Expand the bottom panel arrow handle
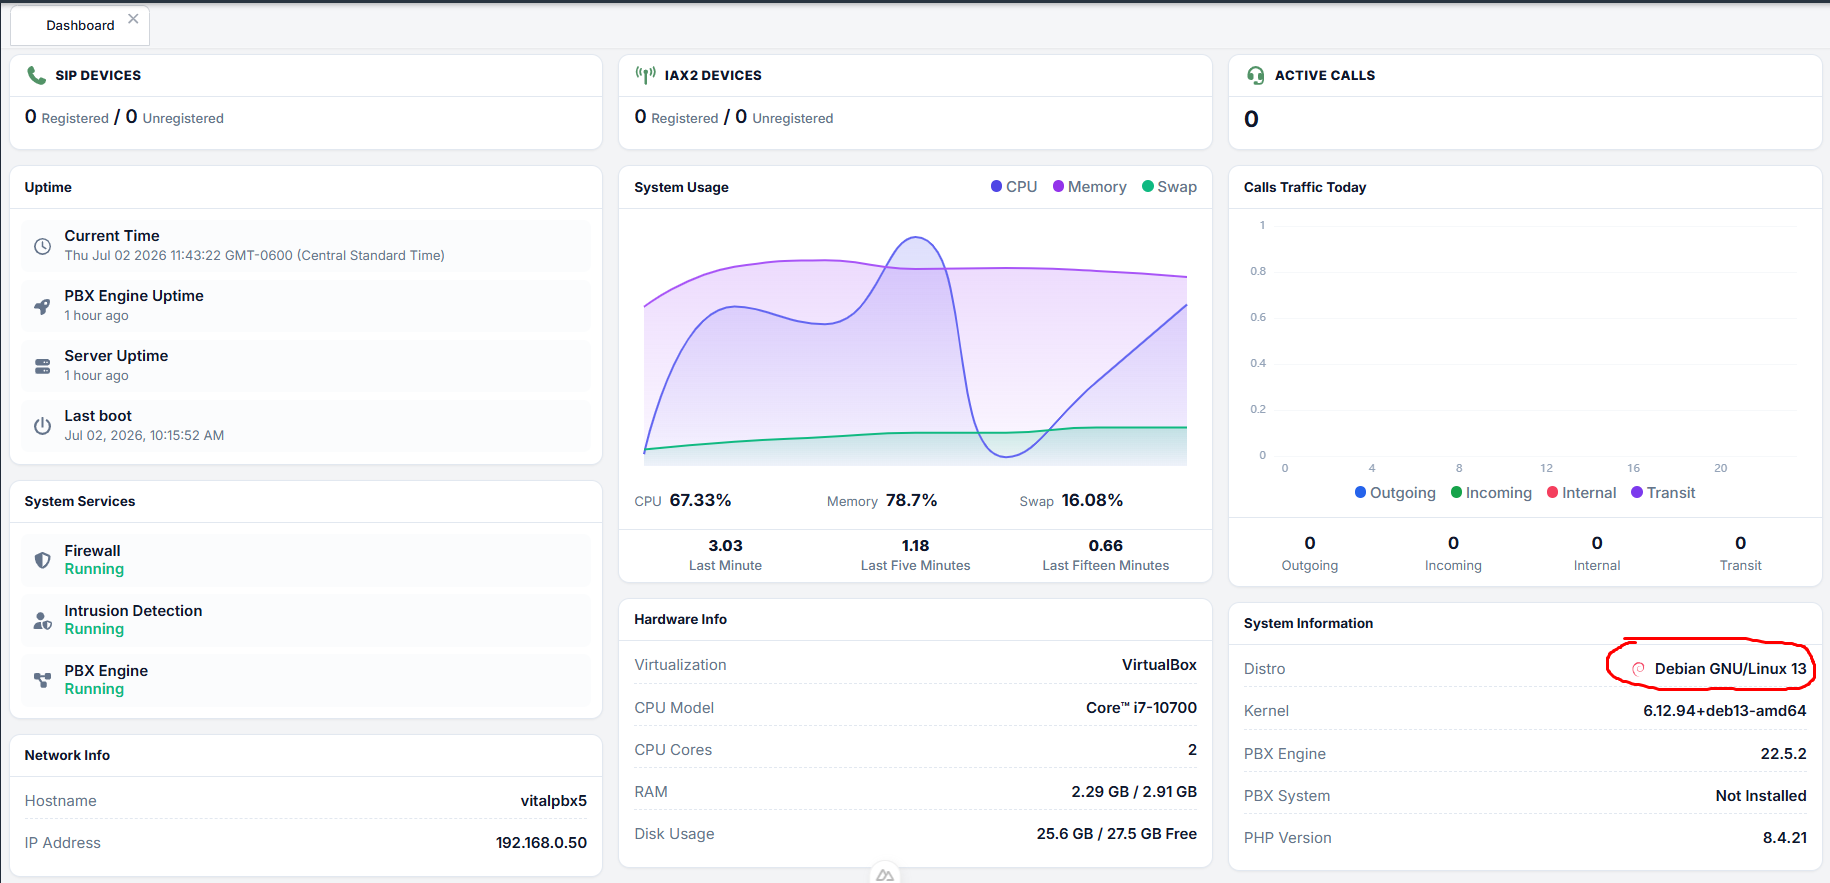Viewport: 1830px width, 883px height. point(885,874)
